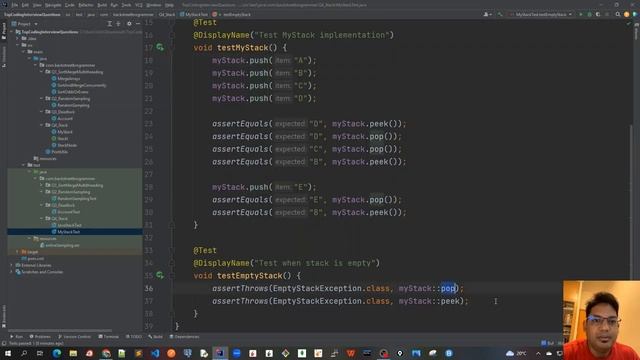
Task: Open the File menu
Action: coord(15,5)
